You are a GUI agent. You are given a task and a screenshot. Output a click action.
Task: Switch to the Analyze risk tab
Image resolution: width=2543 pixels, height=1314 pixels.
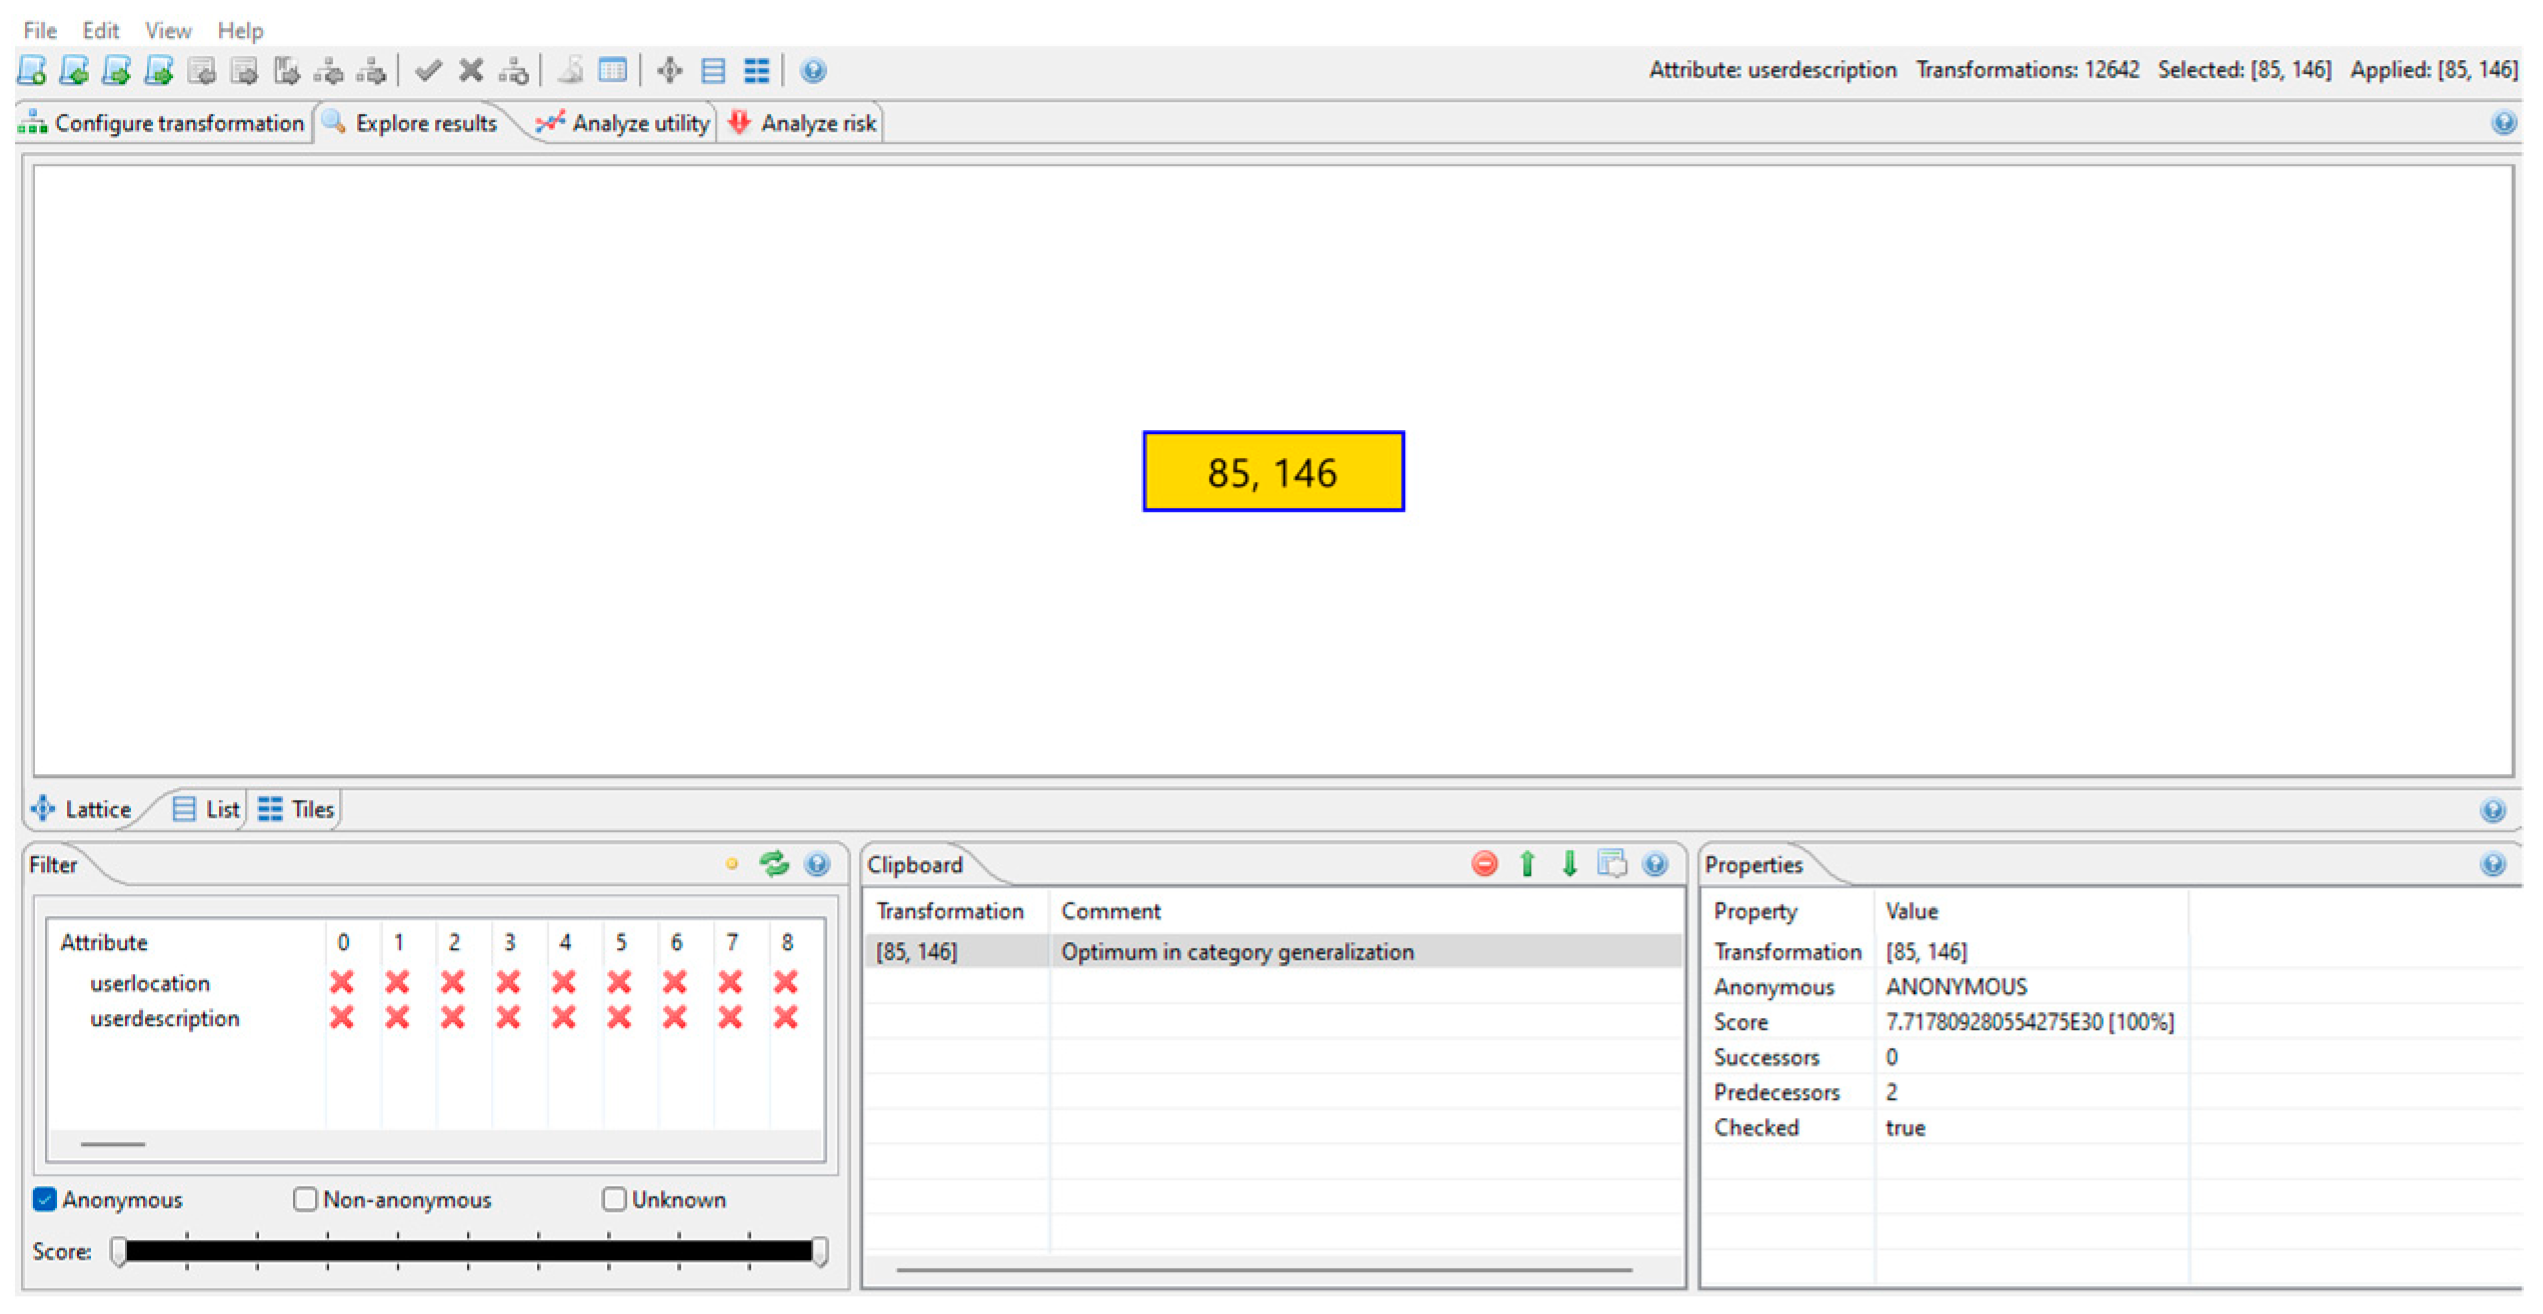click(x=804, y=123)
